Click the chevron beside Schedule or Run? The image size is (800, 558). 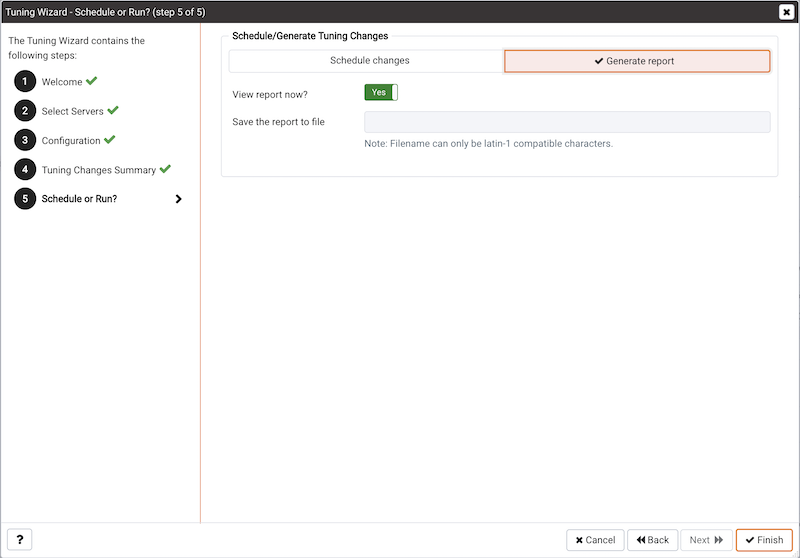[178, 199]
